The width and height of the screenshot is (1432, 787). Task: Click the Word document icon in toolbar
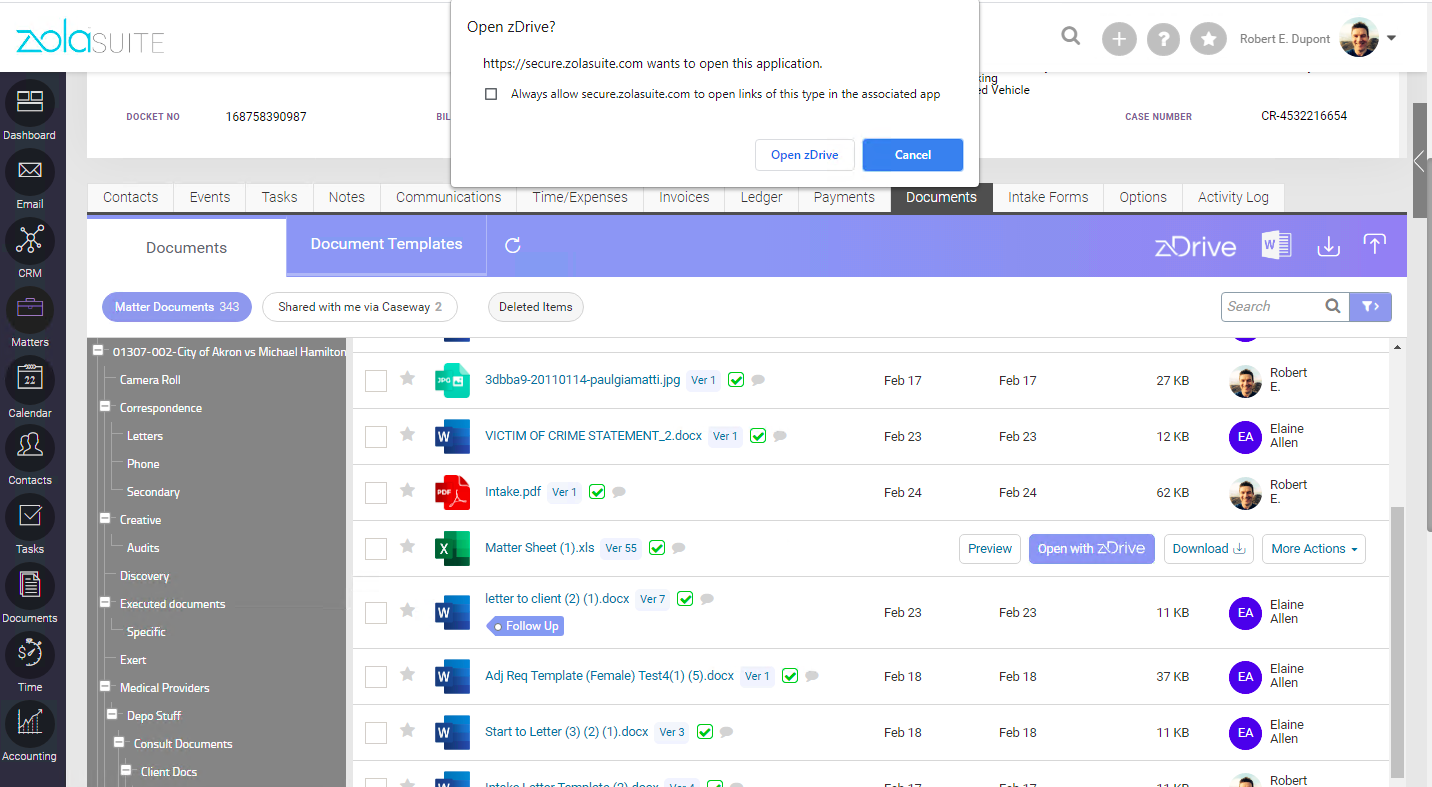point(1276,245)
